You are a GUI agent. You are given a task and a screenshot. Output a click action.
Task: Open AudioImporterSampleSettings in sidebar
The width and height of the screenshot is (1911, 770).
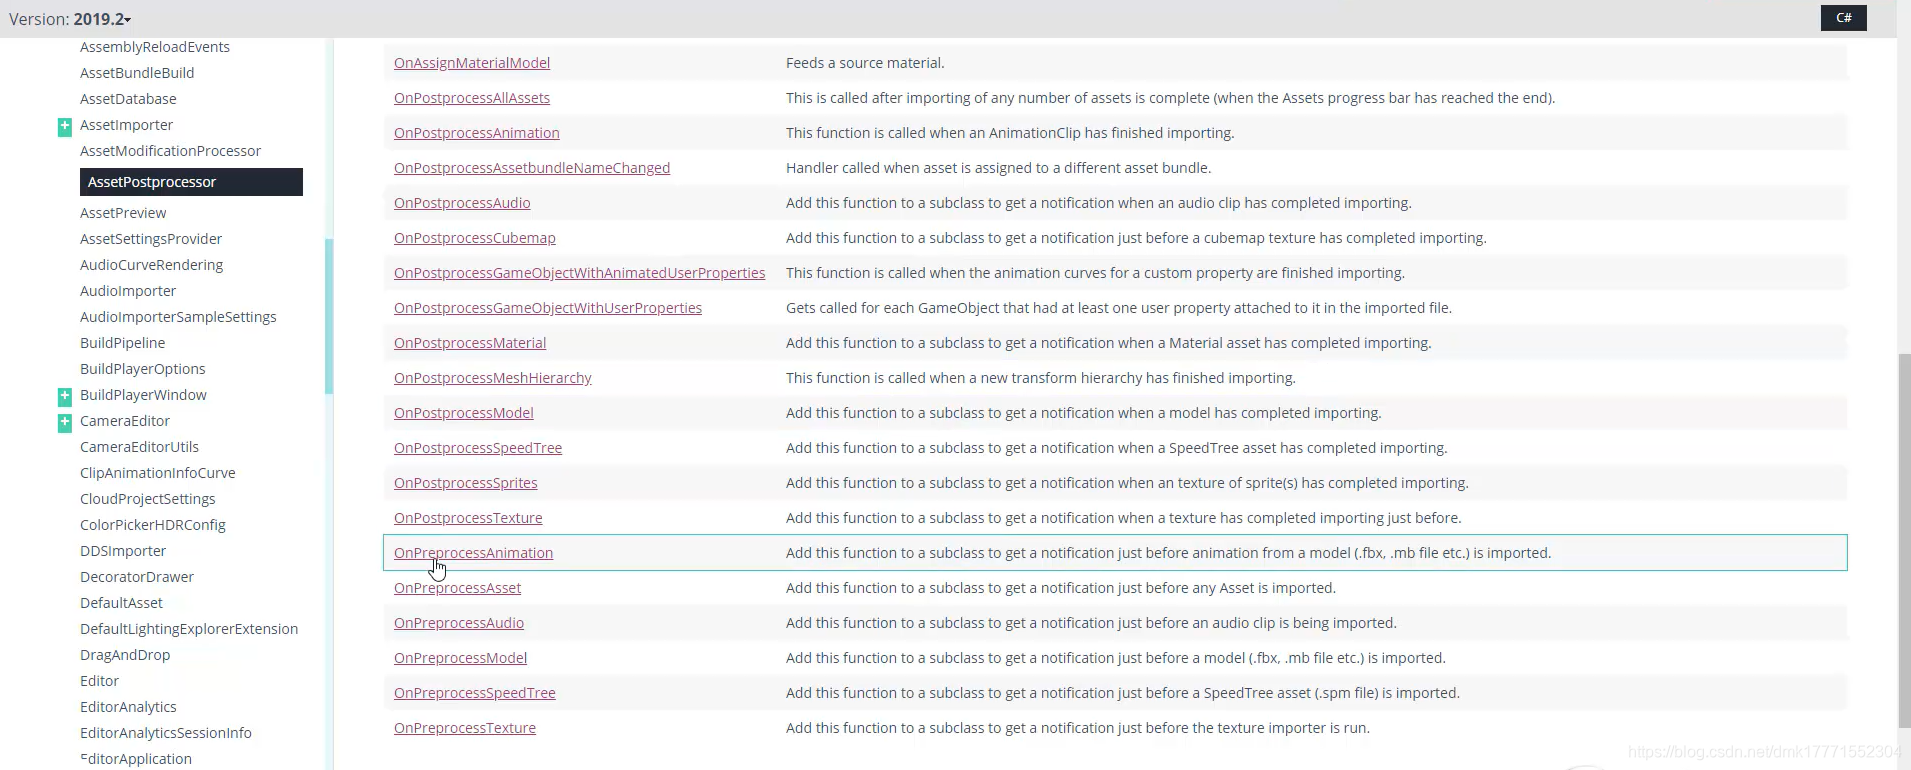coord(178,317)
